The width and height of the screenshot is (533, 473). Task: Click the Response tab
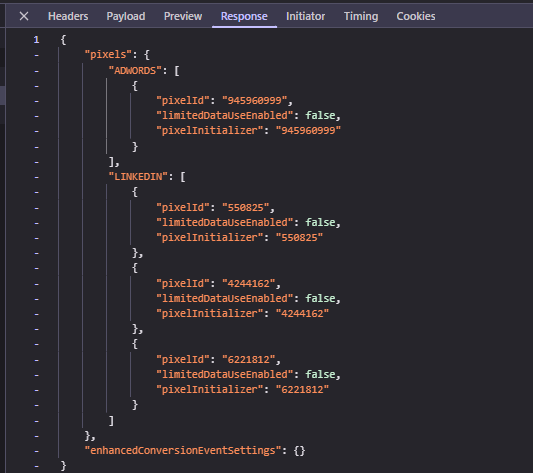(244, 16)
